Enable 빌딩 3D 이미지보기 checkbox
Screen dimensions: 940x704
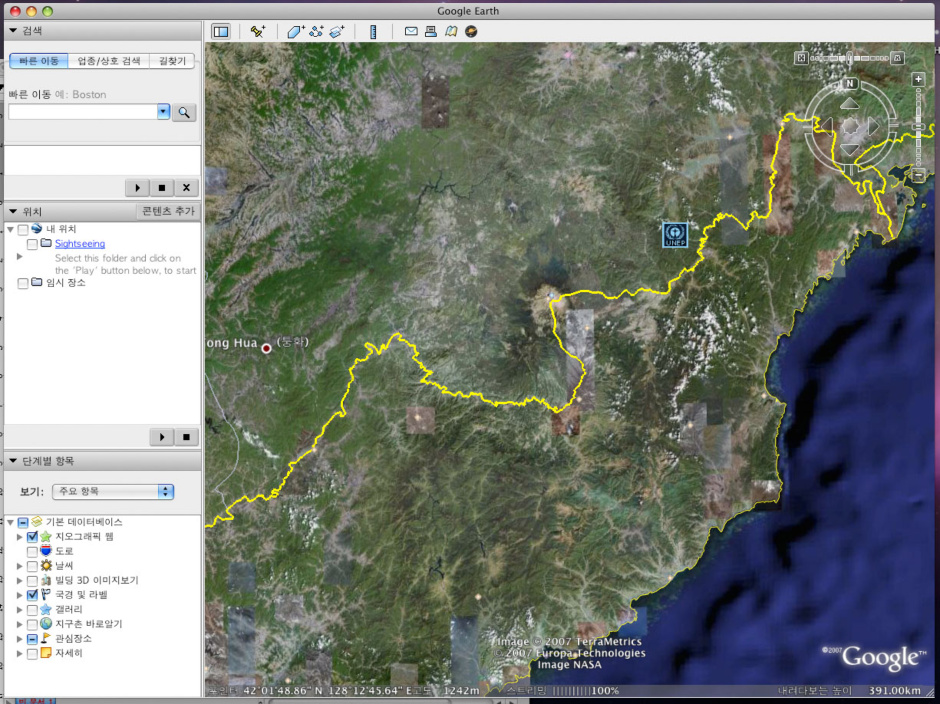click(32, 580)
